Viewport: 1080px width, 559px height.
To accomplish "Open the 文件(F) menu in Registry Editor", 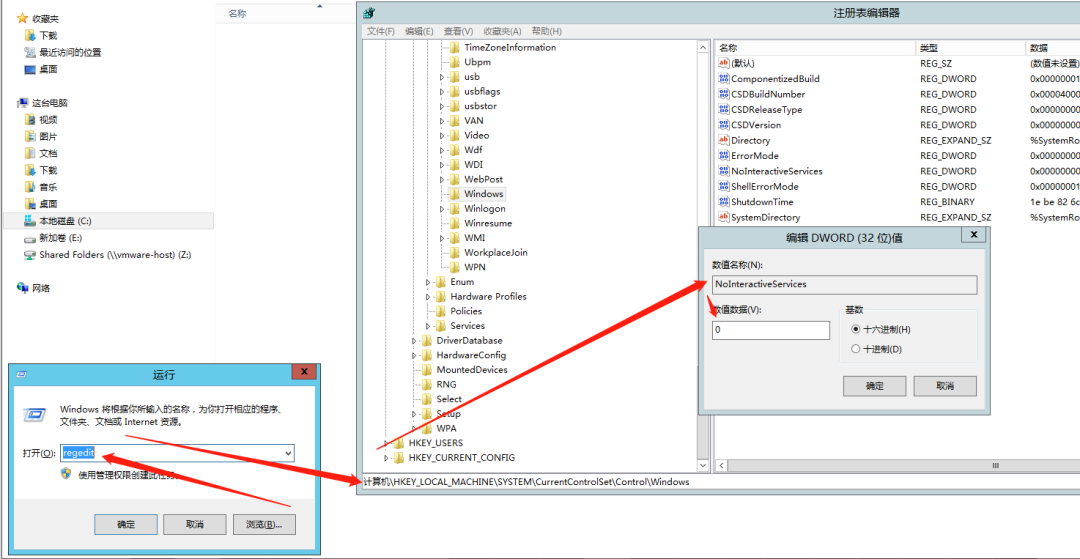I will (381, 31).
